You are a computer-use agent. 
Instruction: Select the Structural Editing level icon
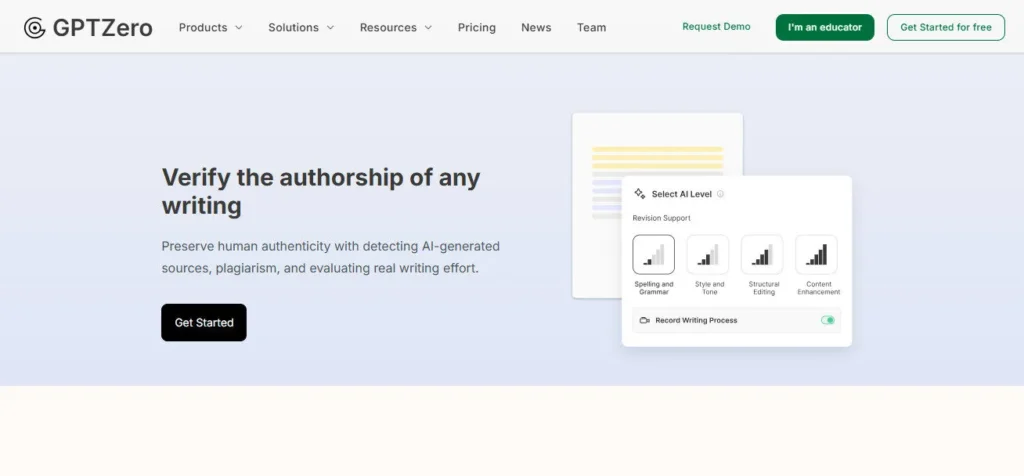coord(762,255)
